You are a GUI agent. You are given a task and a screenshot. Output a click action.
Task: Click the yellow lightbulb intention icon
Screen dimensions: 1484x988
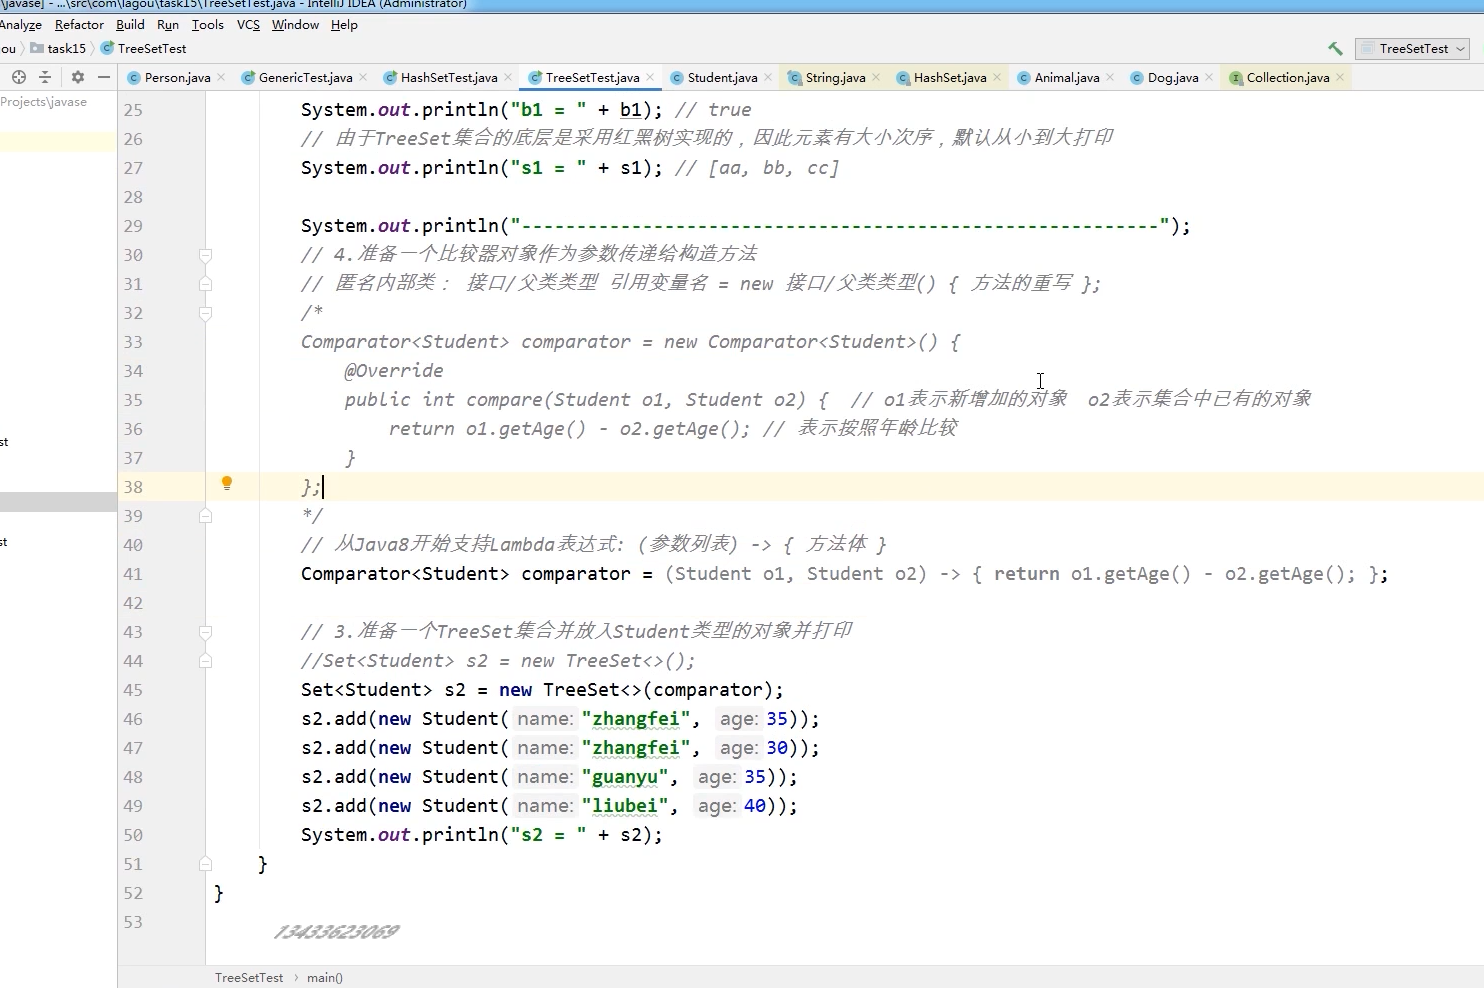227,484
